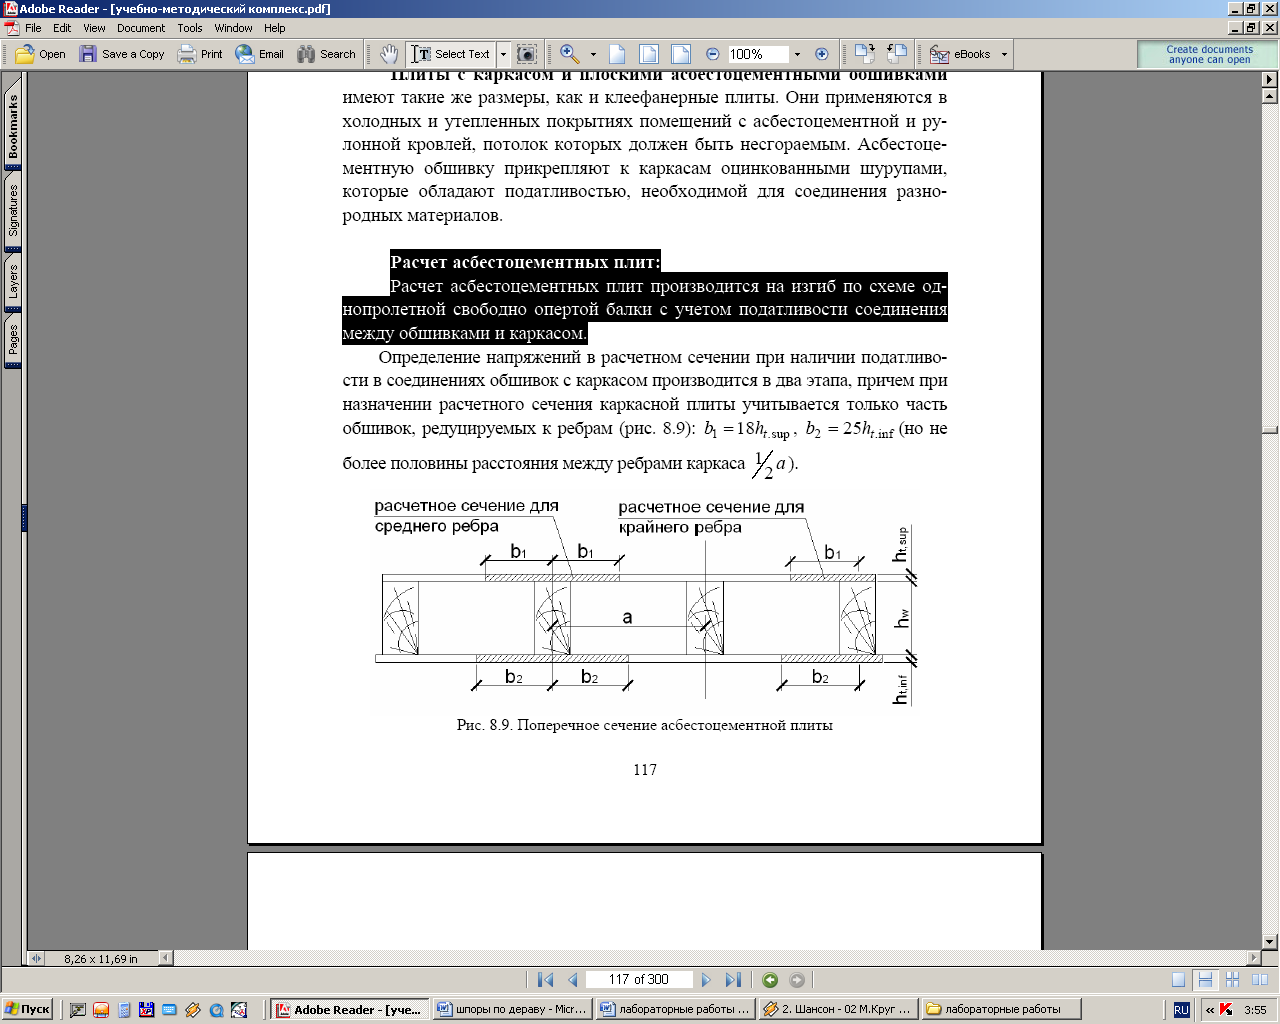Open the Start (Пуск) menu

pyautogui.click(x=27, y=1009)
